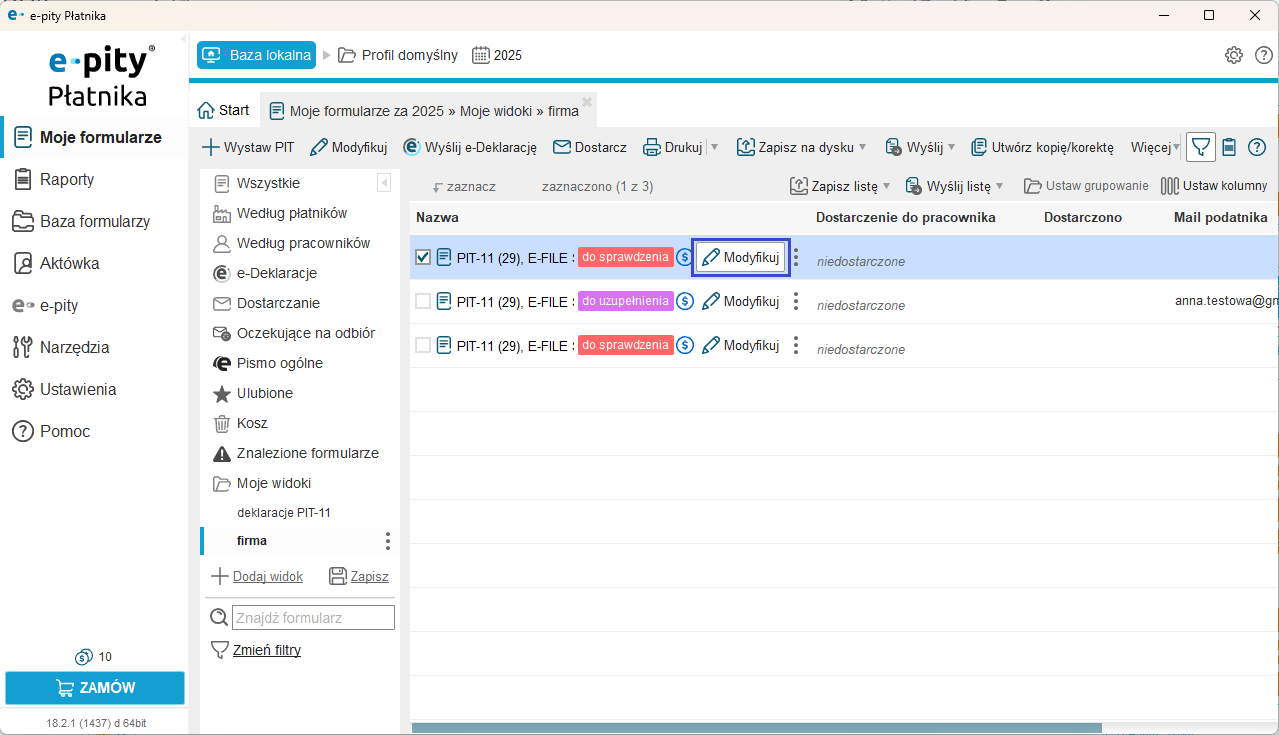Click three-dot menu beside firma view

tap(388, 541)
